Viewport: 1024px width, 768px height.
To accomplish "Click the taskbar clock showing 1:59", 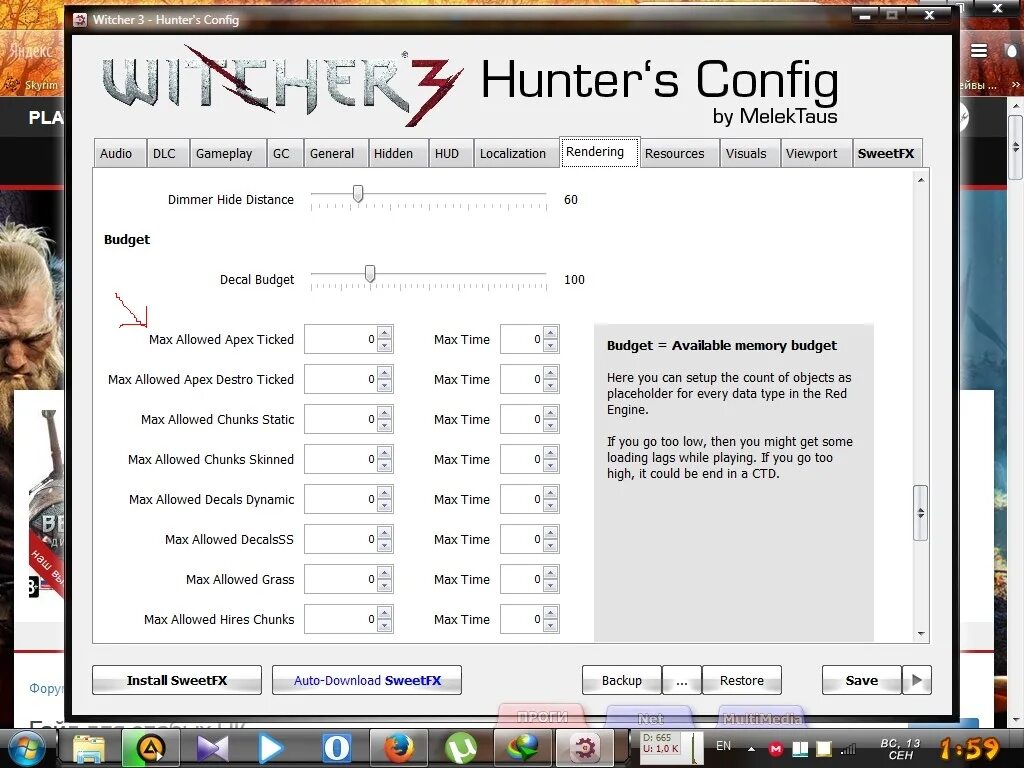I will point(969,748).
